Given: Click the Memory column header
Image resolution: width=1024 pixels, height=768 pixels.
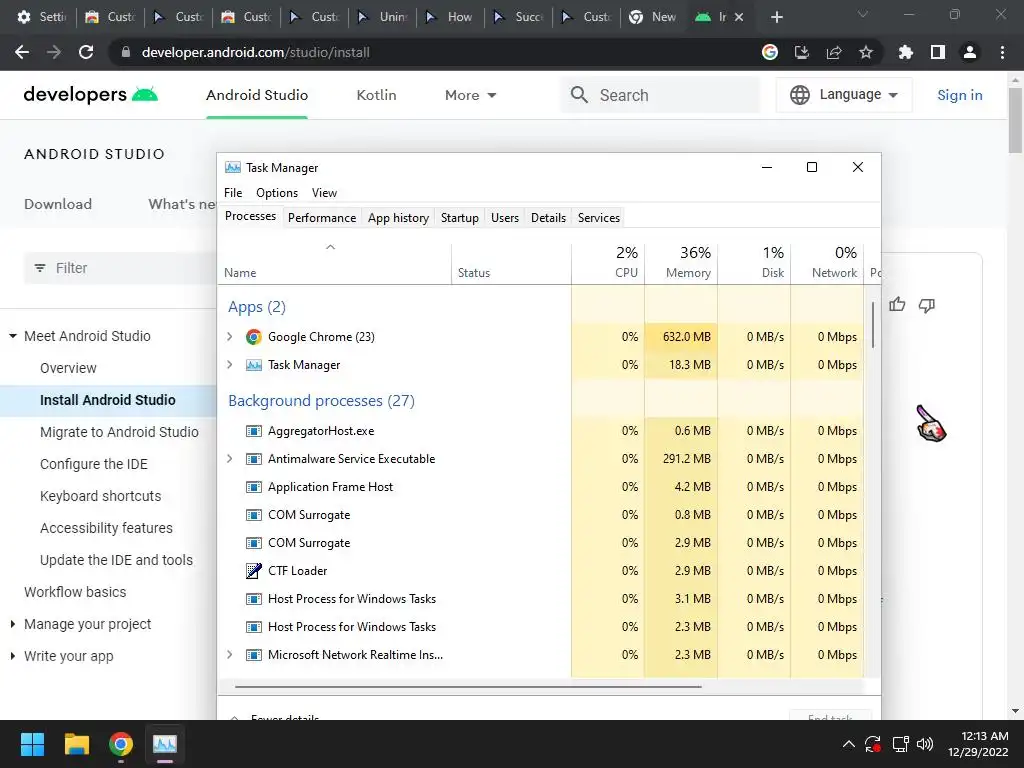Looking at the screenshot, I should (x=680, y=263).
